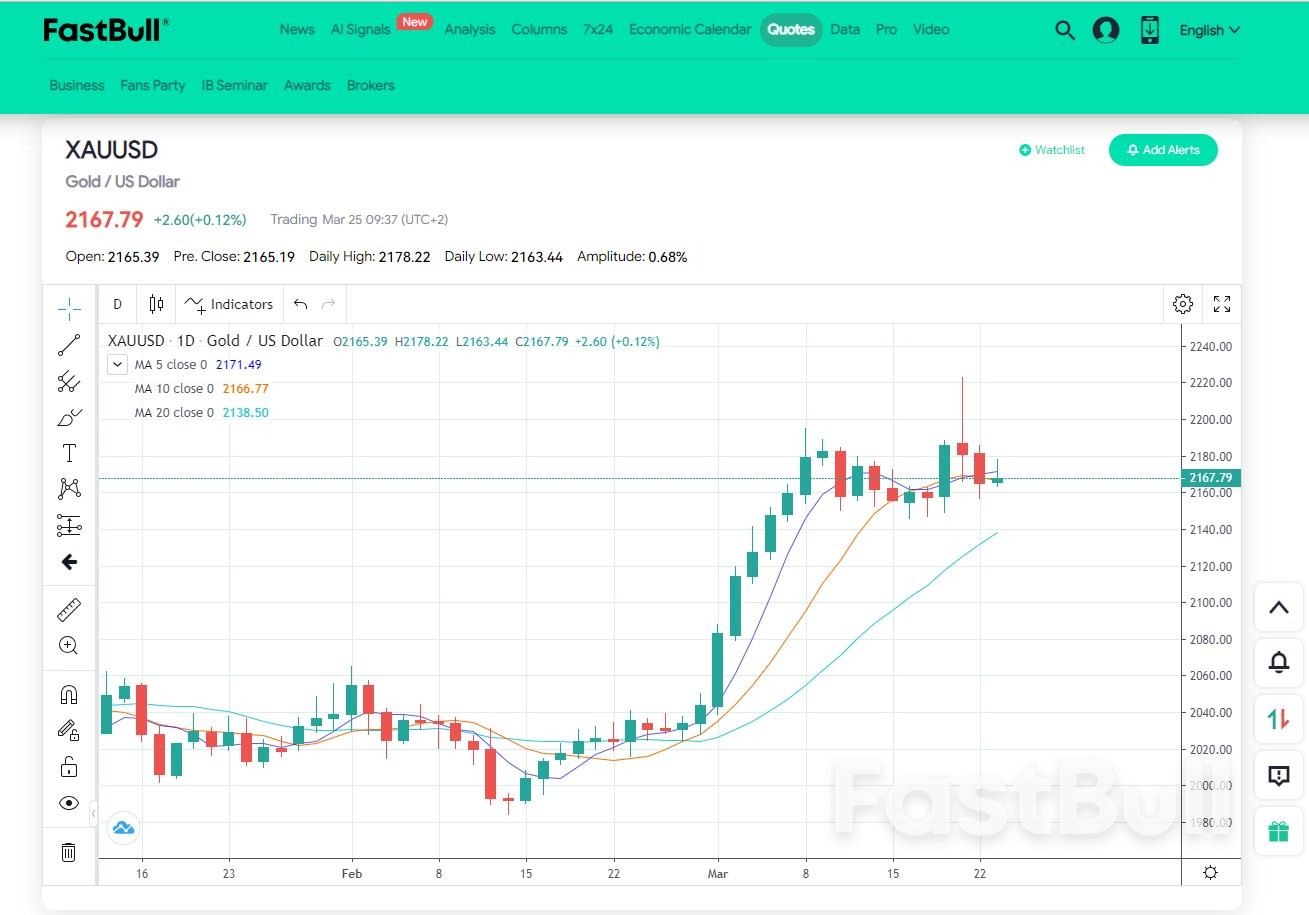Click the Add Alerts button
Screen dimensions: 1309x915
1163,149
